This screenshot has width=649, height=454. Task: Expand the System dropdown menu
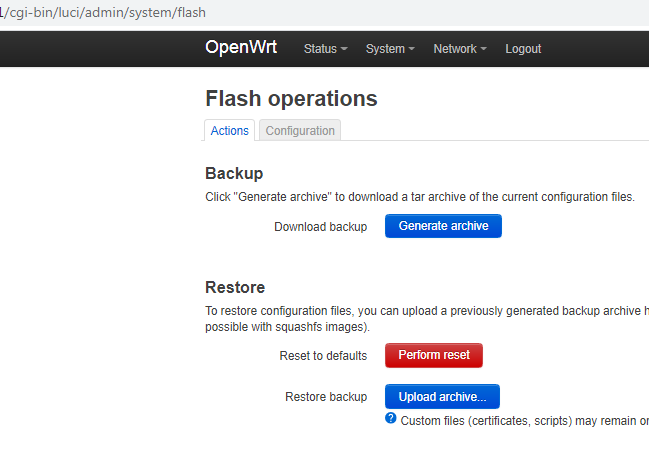pos(390,49)
